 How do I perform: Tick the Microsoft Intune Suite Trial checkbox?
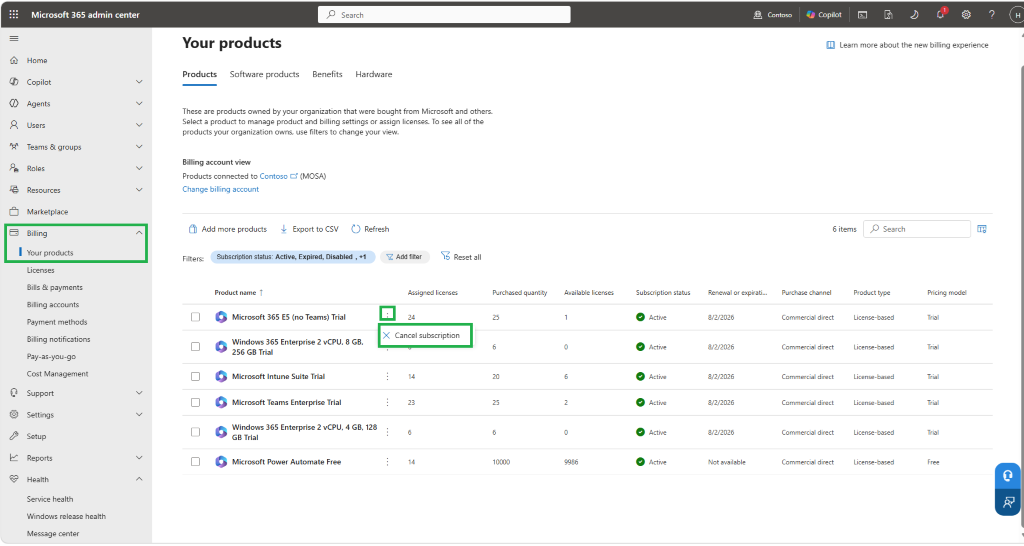point(195,376)
